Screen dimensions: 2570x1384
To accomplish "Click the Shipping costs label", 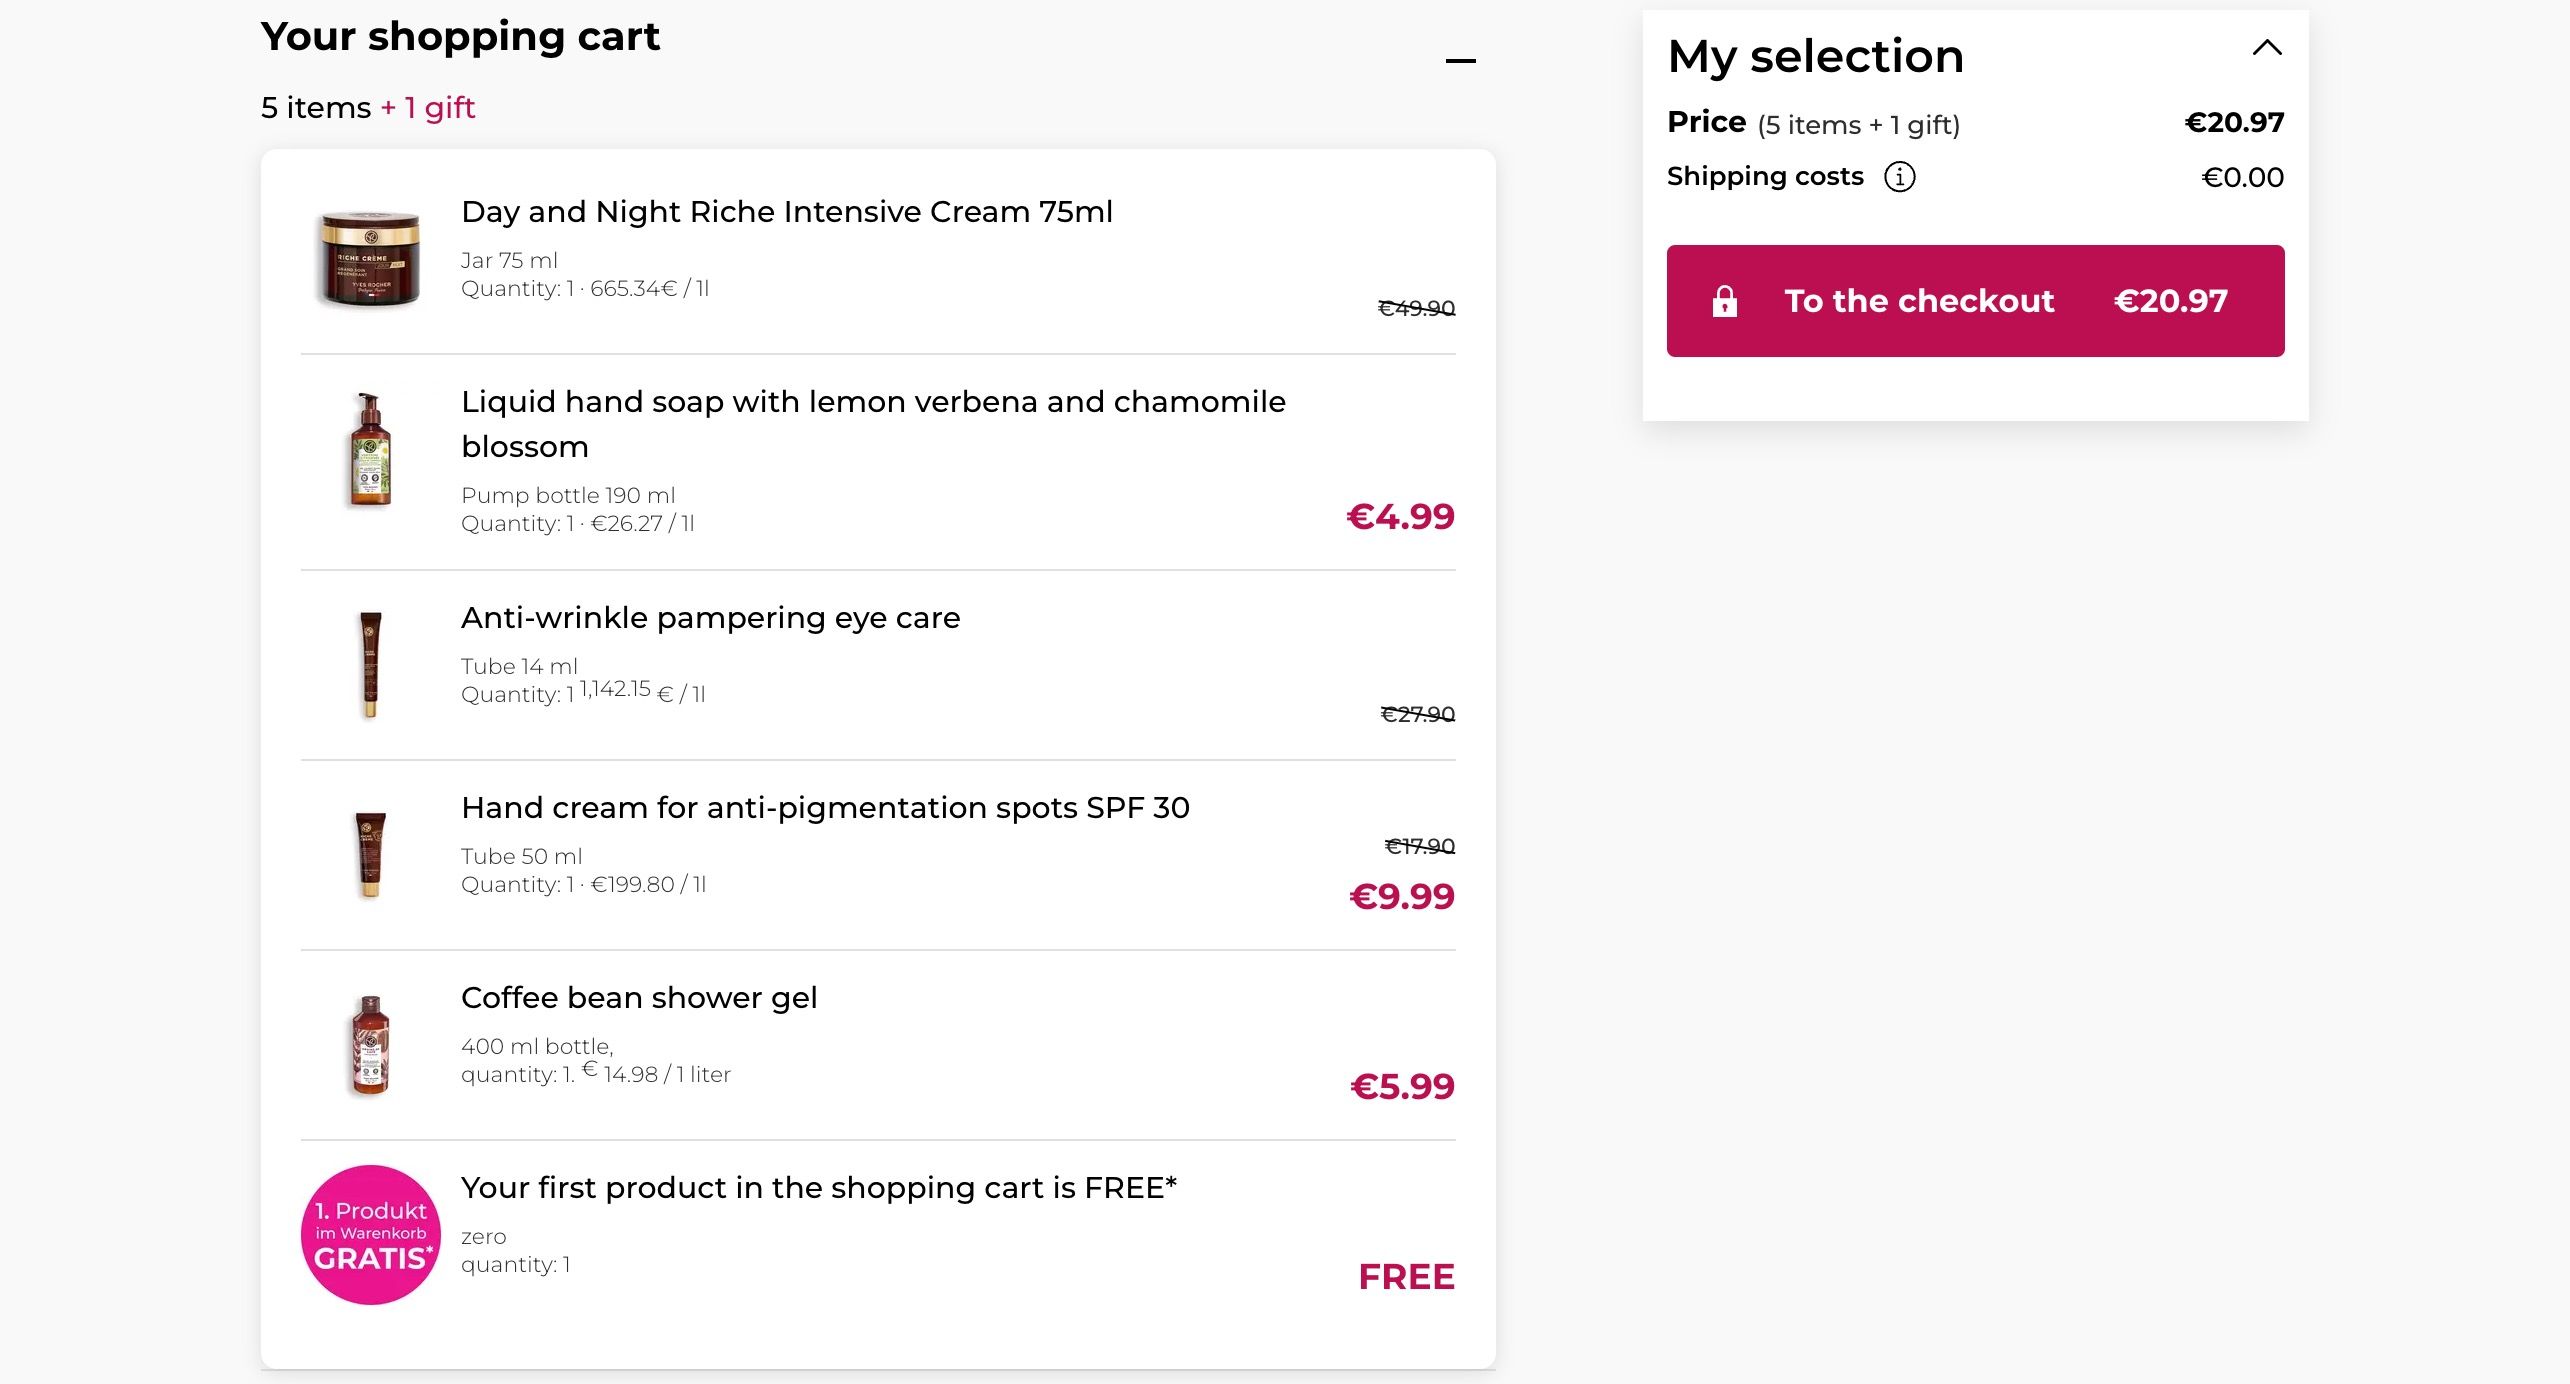I will tap(1764, 177).
